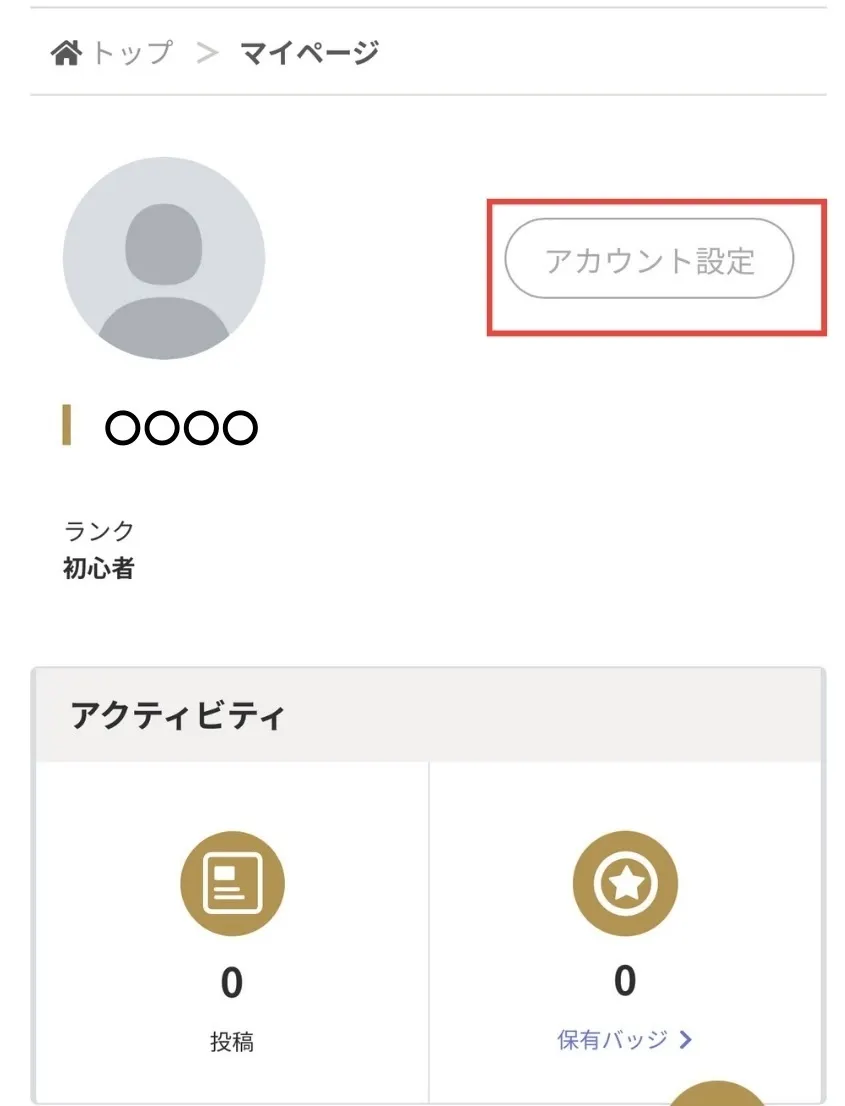This screenshot has width=845, height=1106.
Task: Click the default profile avatar image
Action: point(164,258)
